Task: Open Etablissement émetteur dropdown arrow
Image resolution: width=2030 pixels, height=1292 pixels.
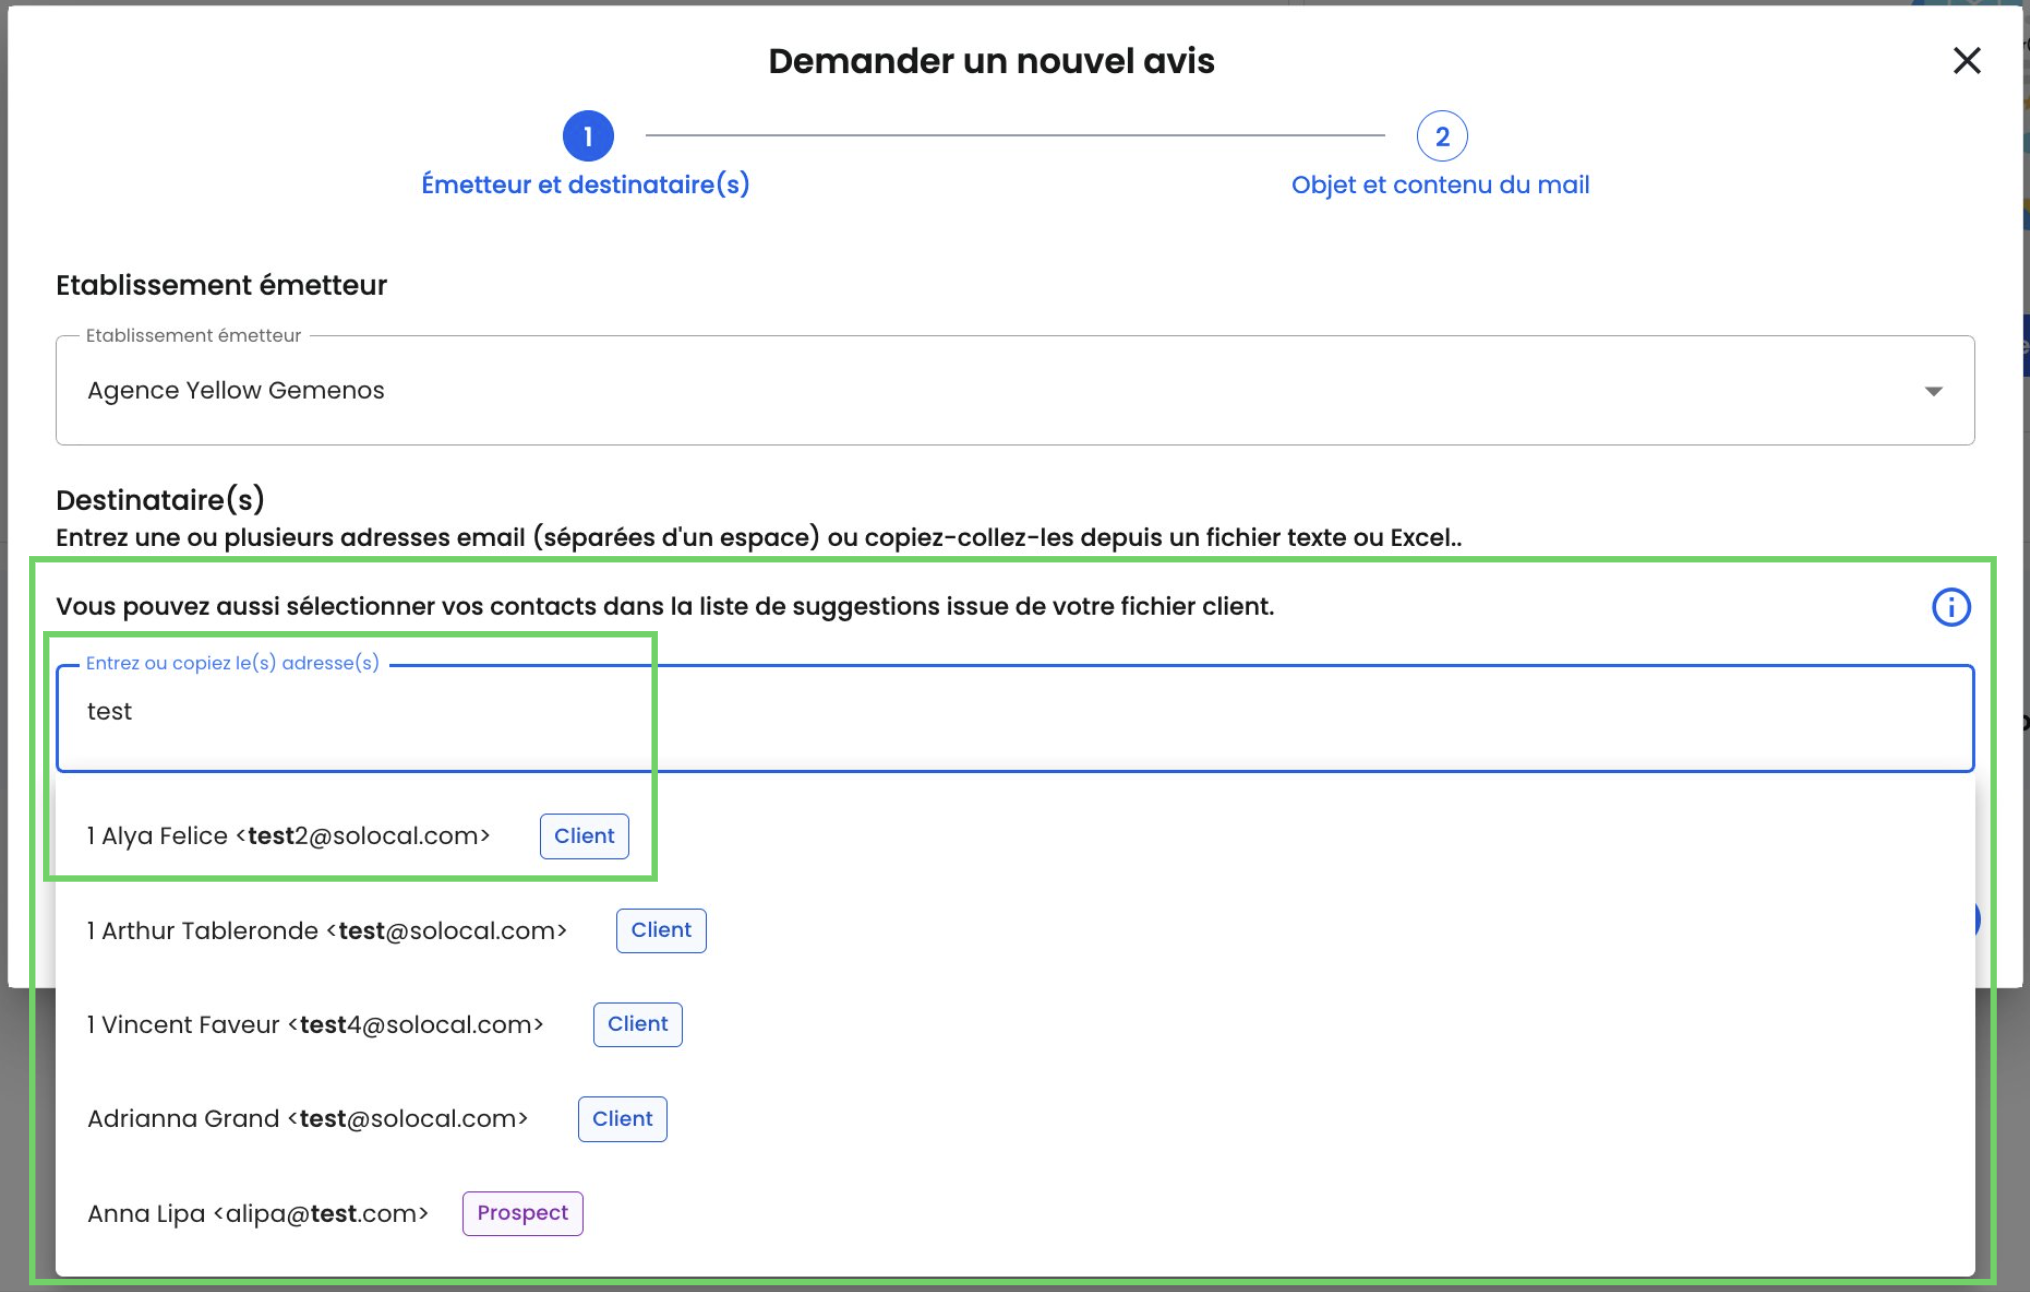Action: (1933, 391)
